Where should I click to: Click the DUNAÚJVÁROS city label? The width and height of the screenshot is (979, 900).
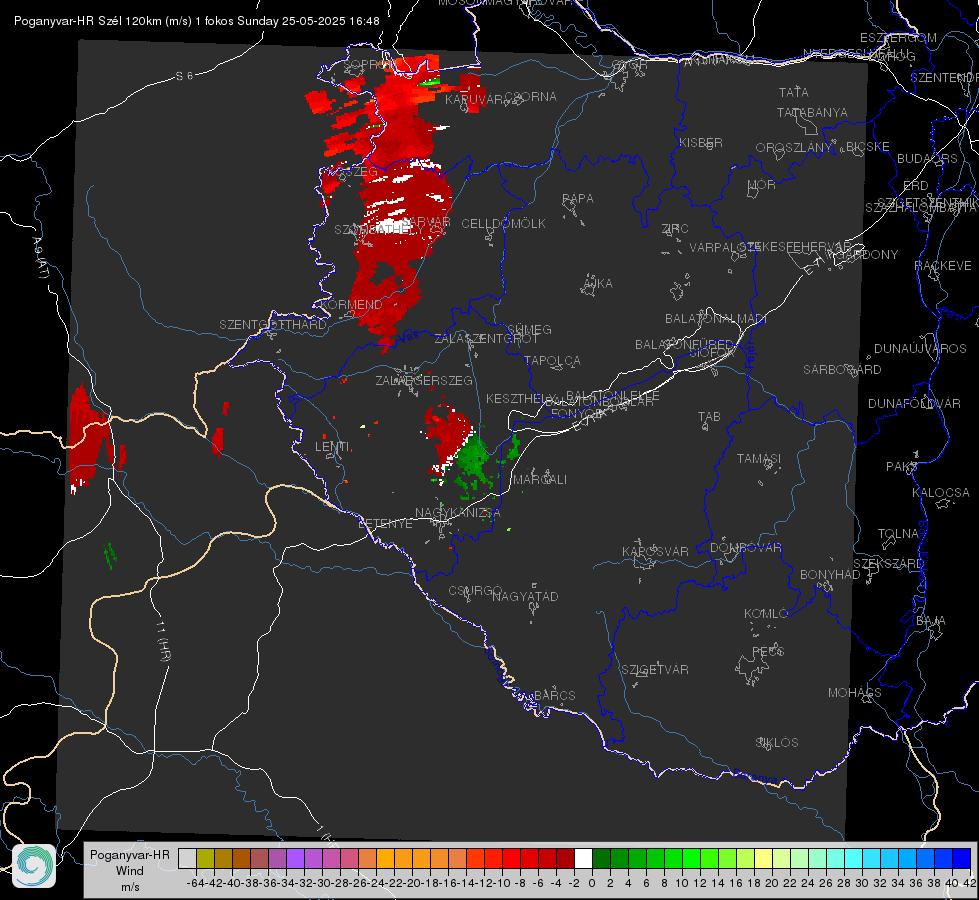[x=920, y=349]
